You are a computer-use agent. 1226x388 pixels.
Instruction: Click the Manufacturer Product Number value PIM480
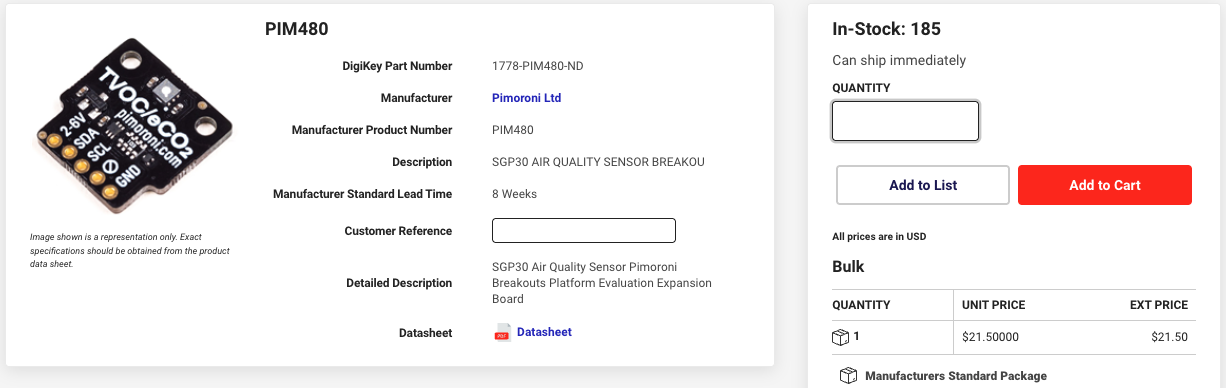pyautogui.click(x=513, y=130)
